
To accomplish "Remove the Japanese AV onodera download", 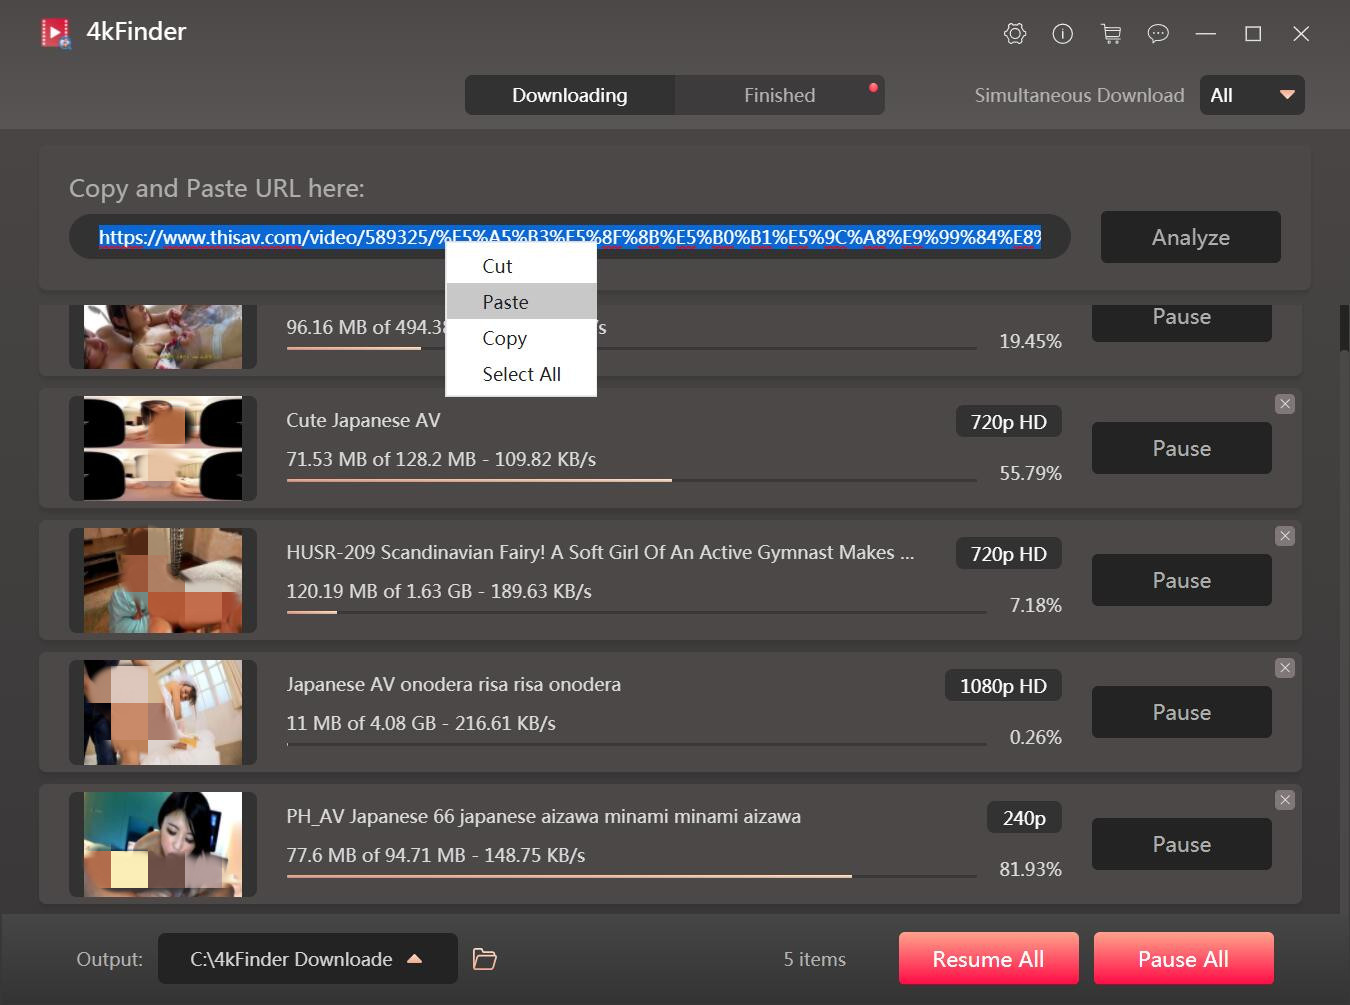I will click(x=1284, y=668).
